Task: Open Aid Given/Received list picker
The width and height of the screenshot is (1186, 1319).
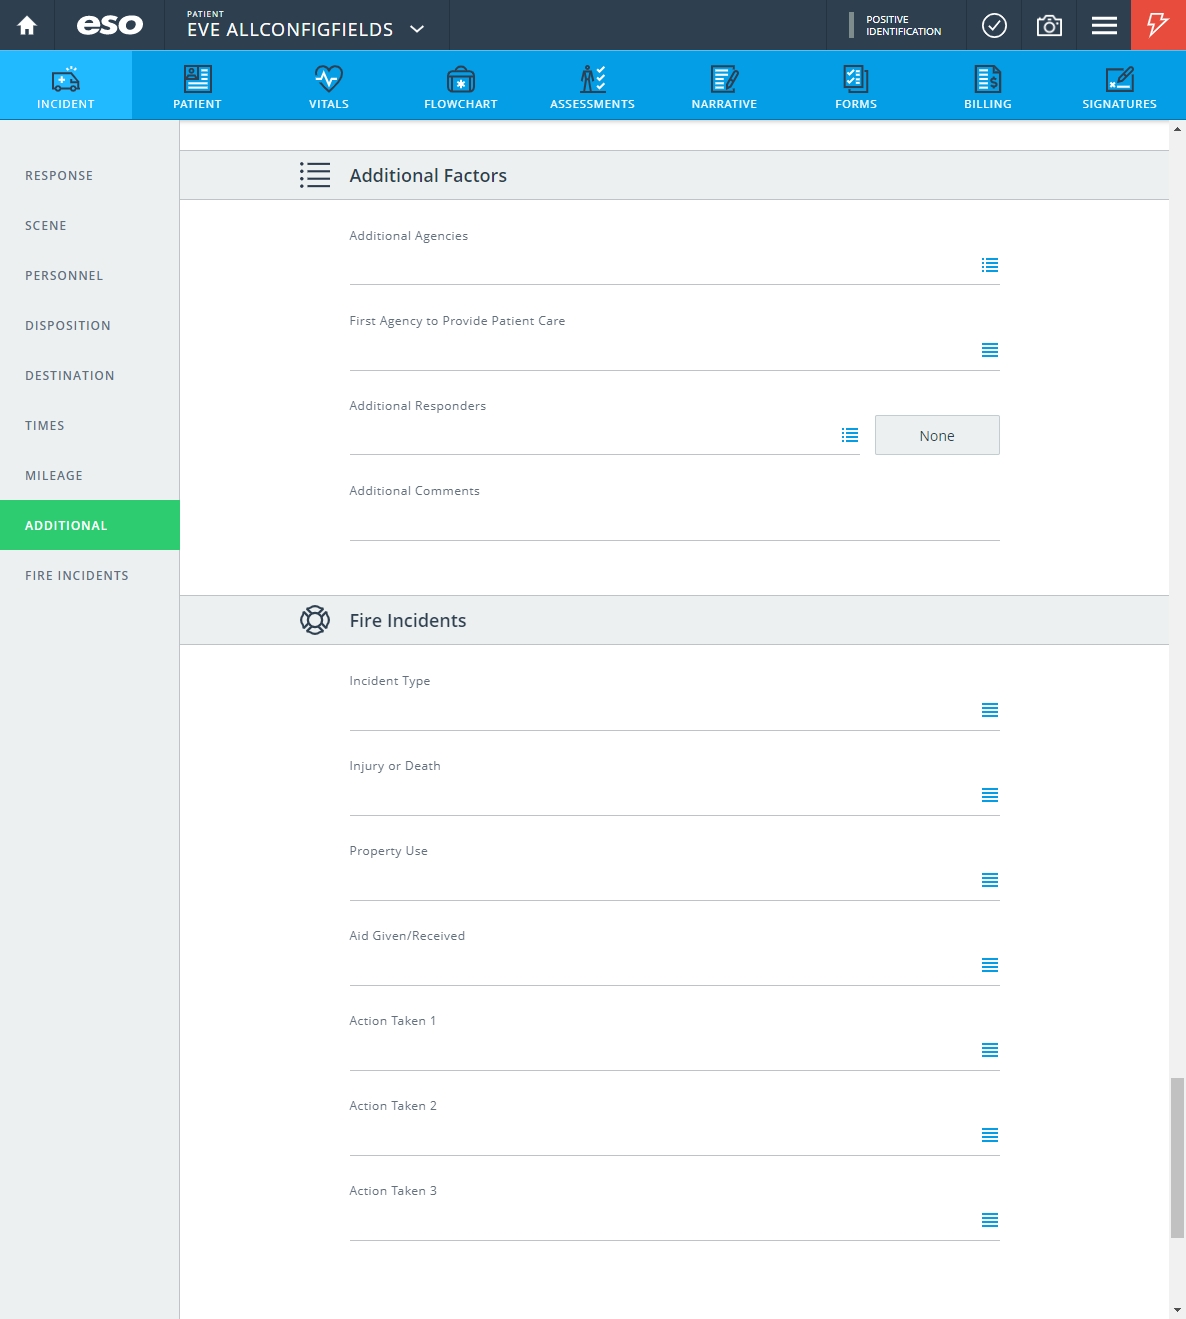Action: pyautogui.click(x=990, y=965)
